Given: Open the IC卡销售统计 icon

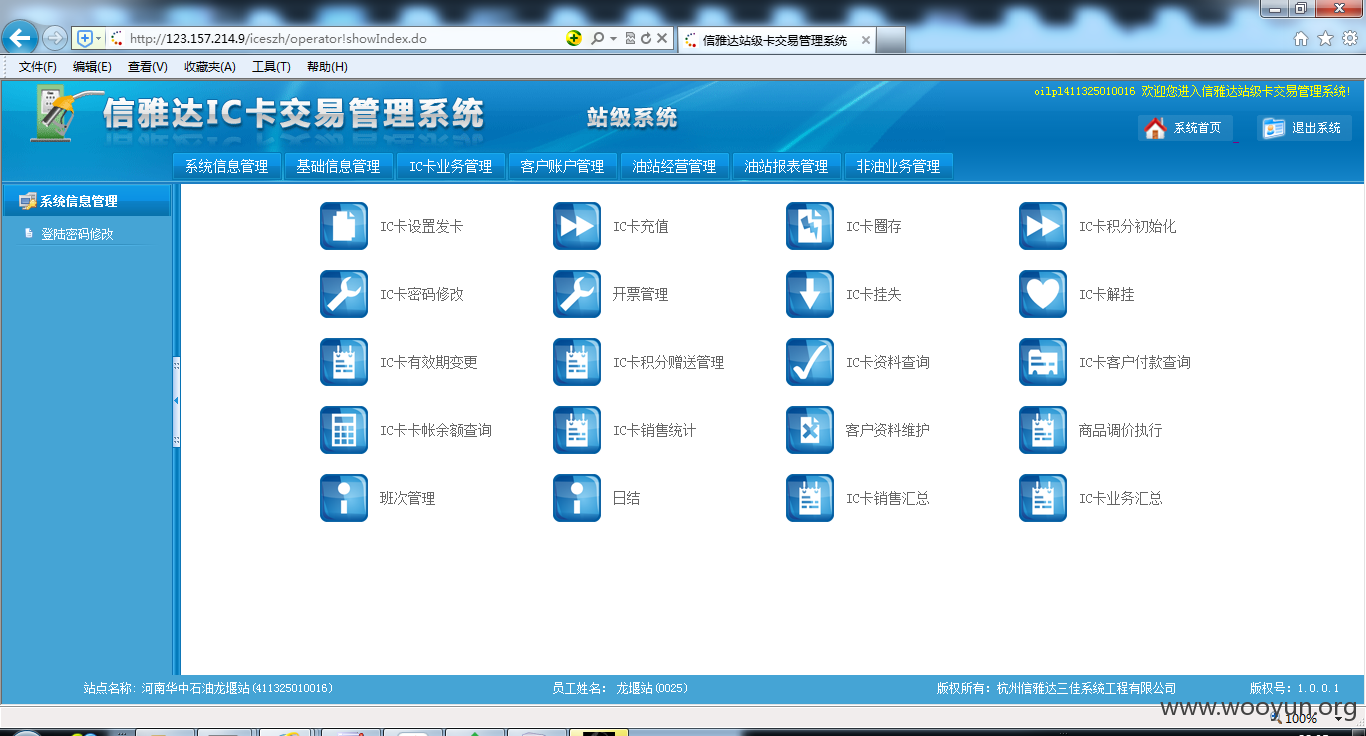Looking at the screenshot, I should click(x=577, y=430).
